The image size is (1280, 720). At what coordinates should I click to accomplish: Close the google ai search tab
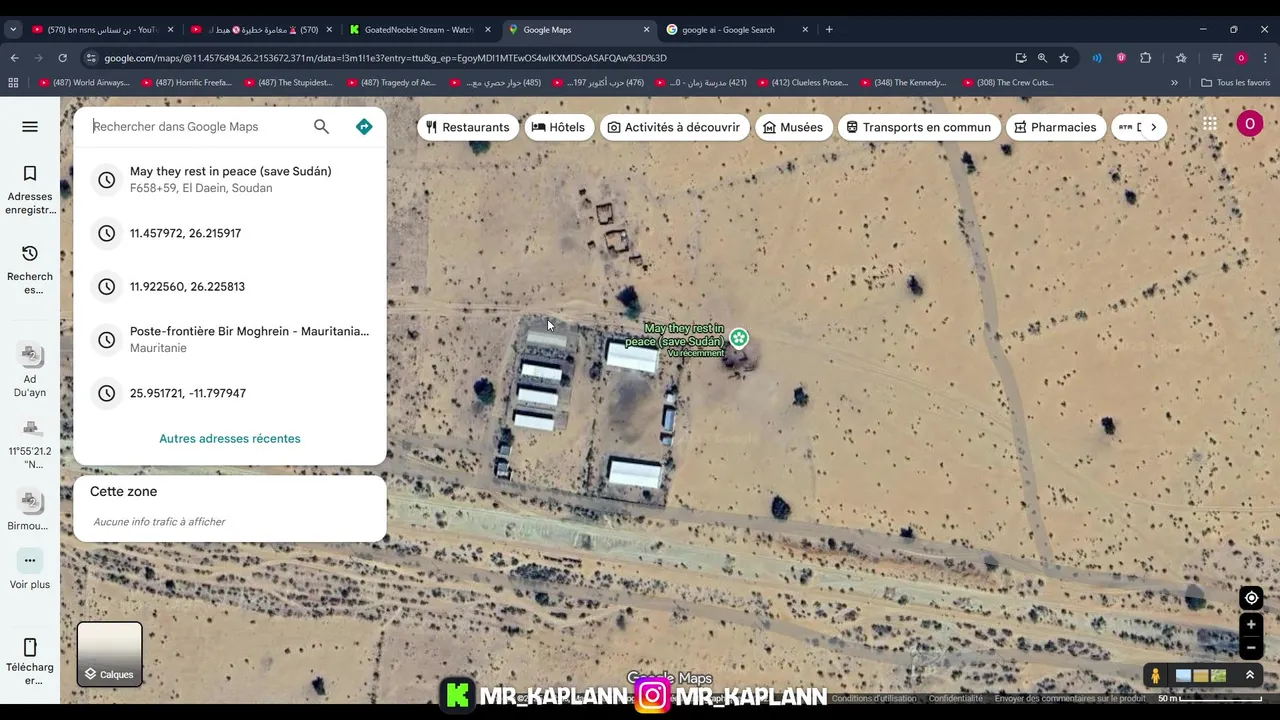pos(805,30)
